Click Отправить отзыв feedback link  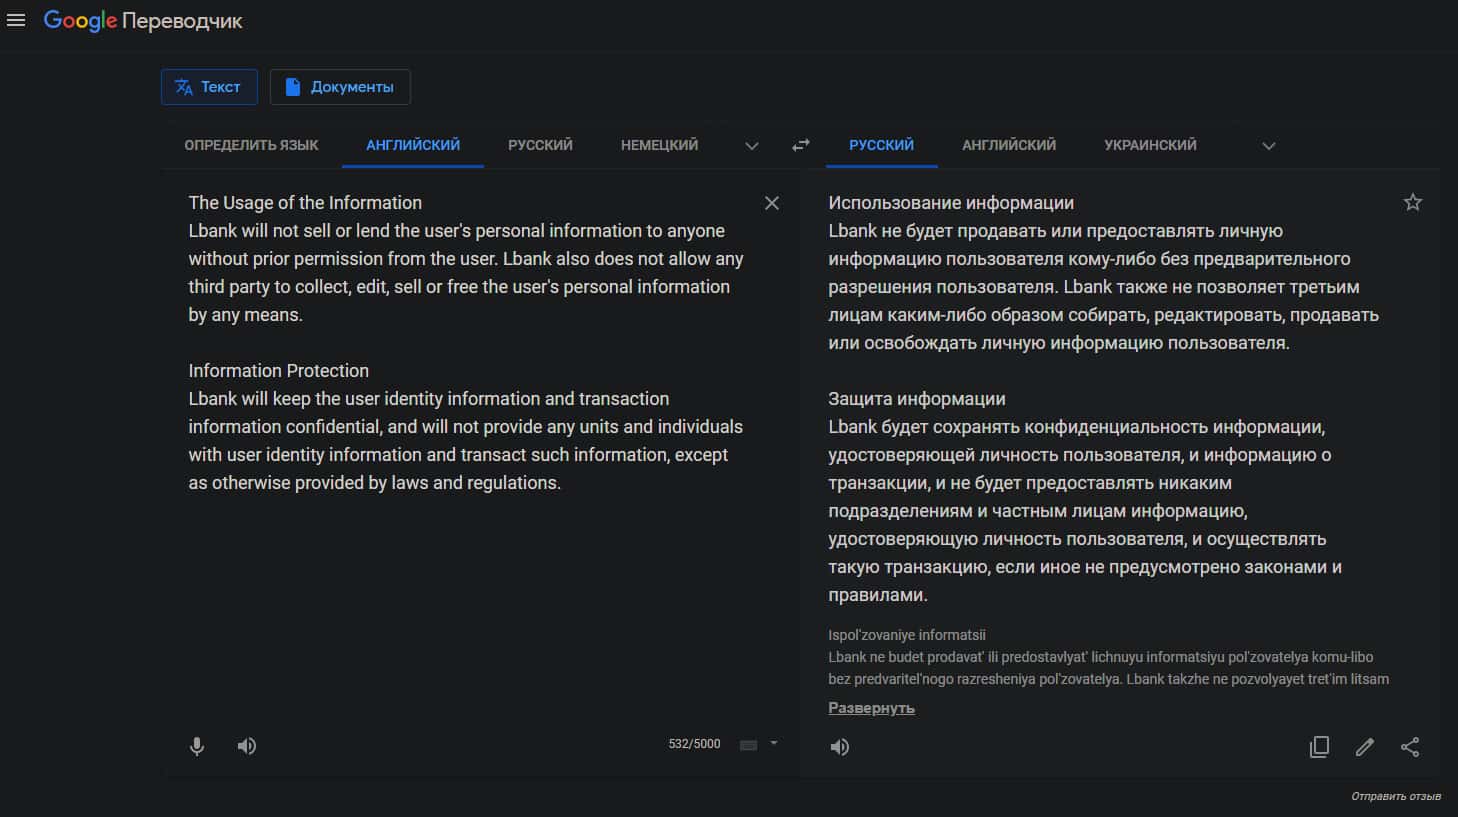pos(1395,796)
